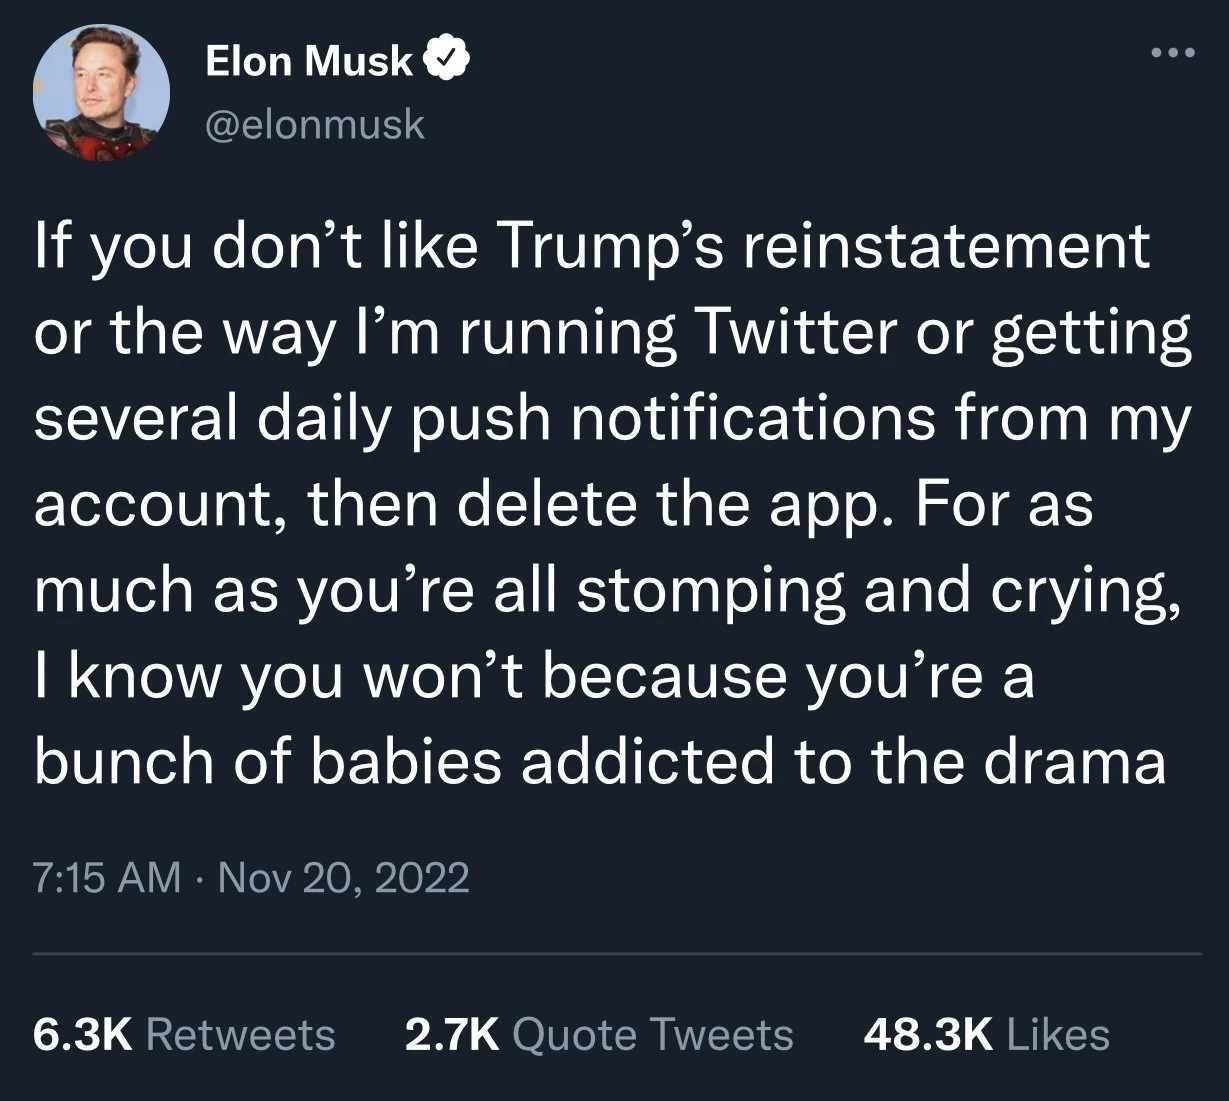The width and height of the screenshot is (1229, 1101).
Task: Show the 48.3K Likes list
Action: [986, 1034]
